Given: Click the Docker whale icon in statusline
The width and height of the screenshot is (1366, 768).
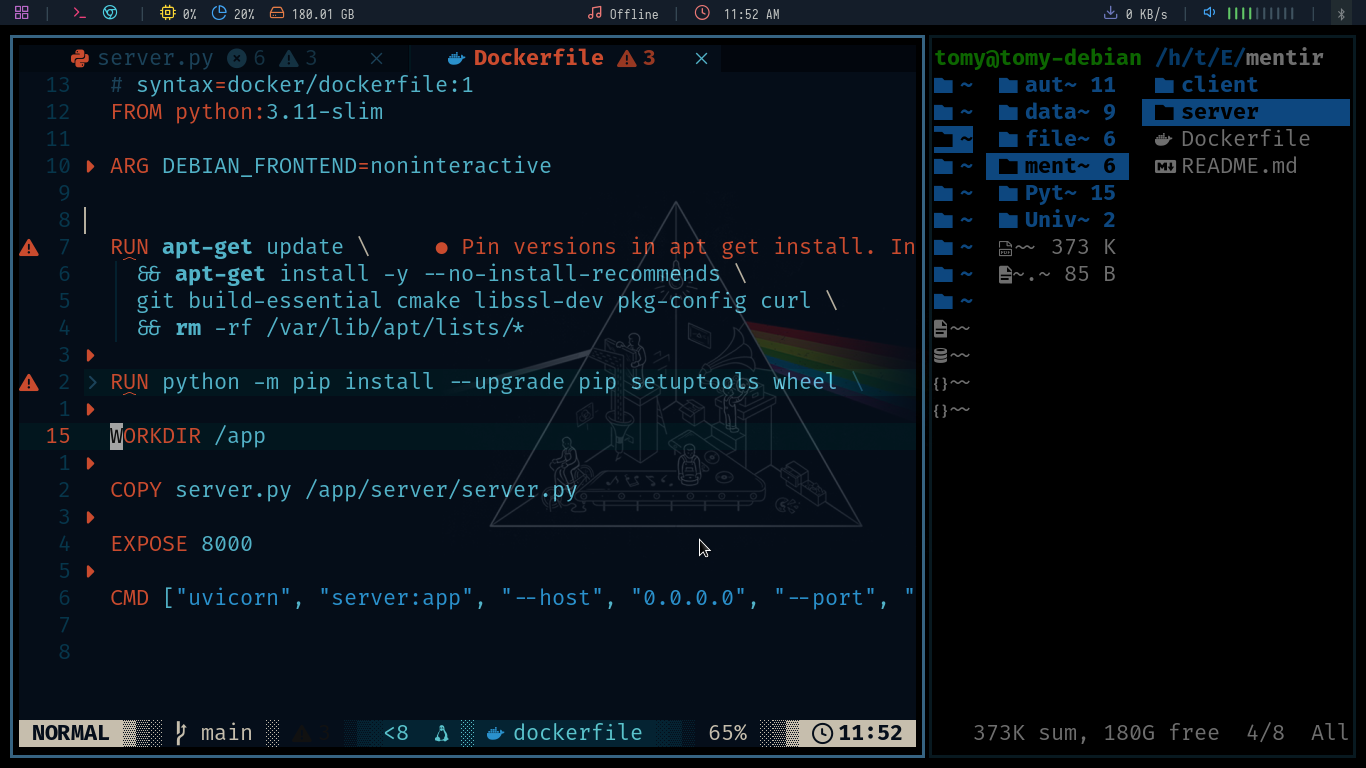Looking at the screenshot, I should [494, 733].
